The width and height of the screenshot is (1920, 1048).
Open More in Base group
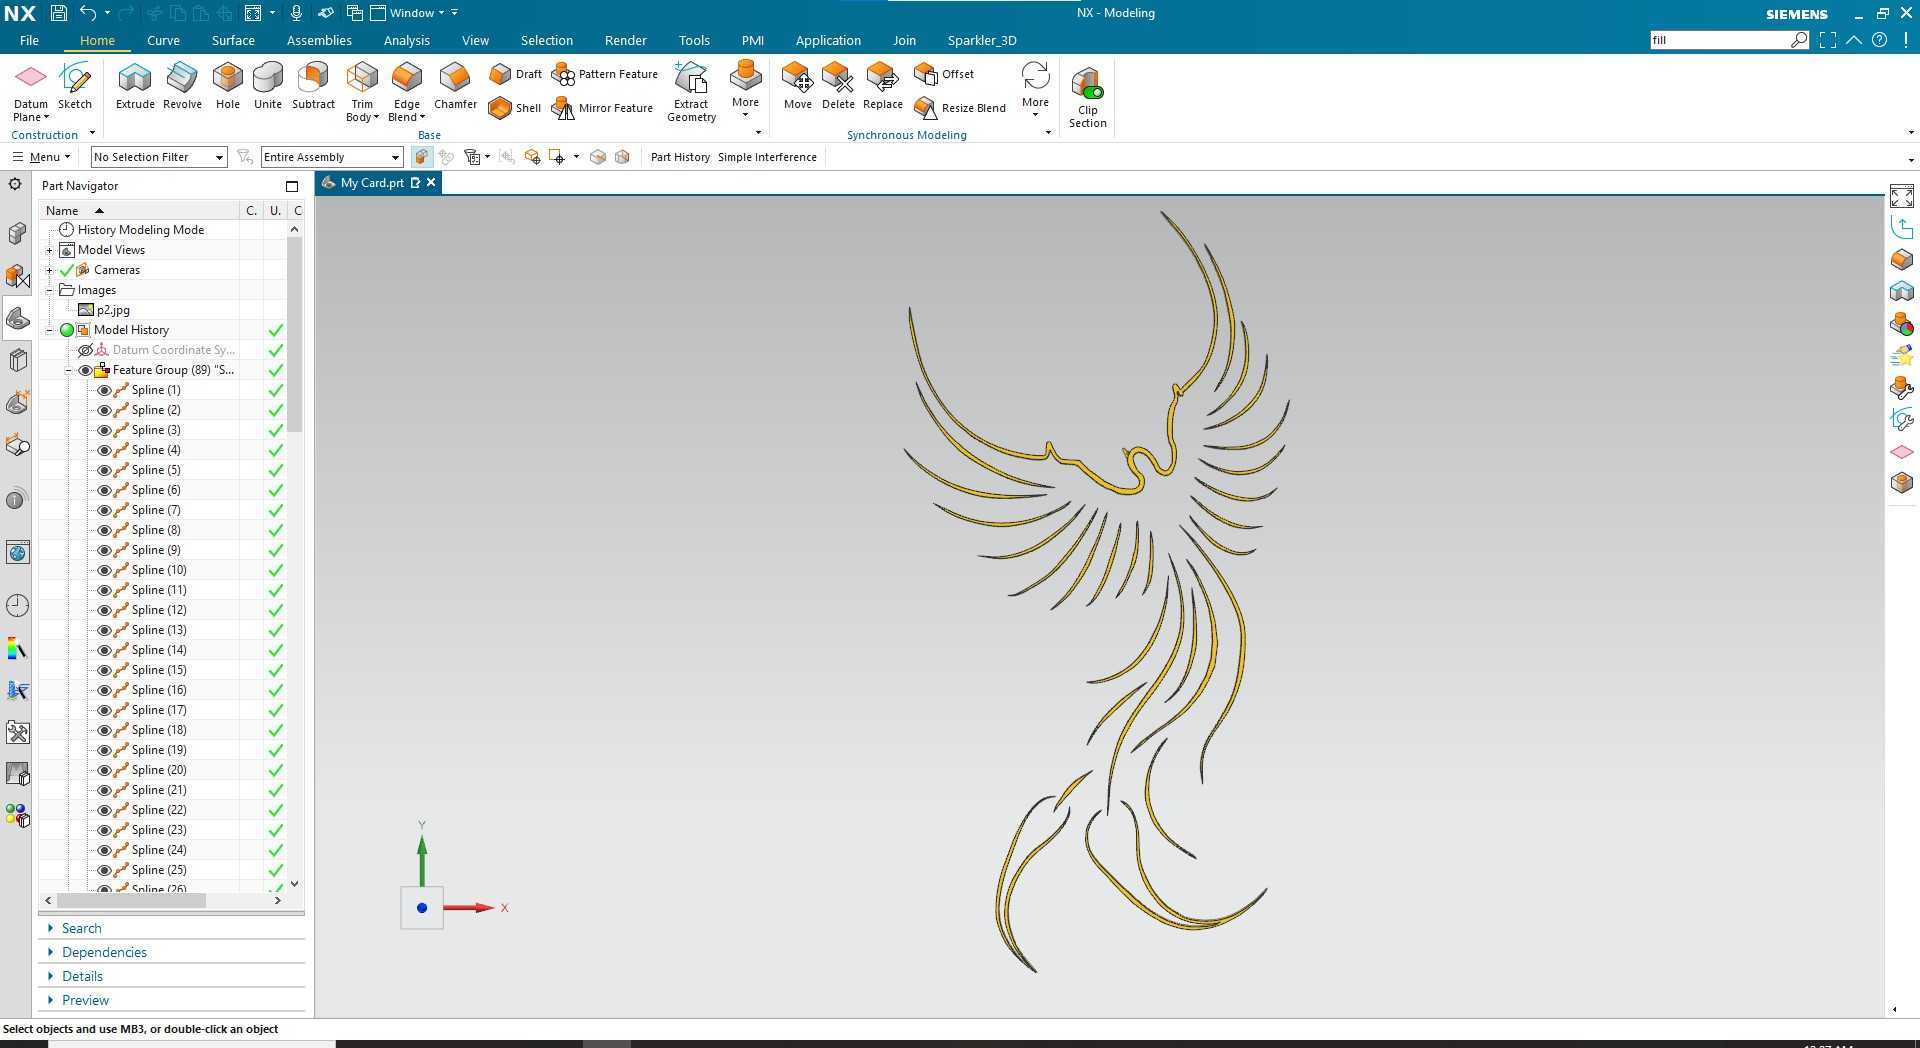tap(745, 88)
